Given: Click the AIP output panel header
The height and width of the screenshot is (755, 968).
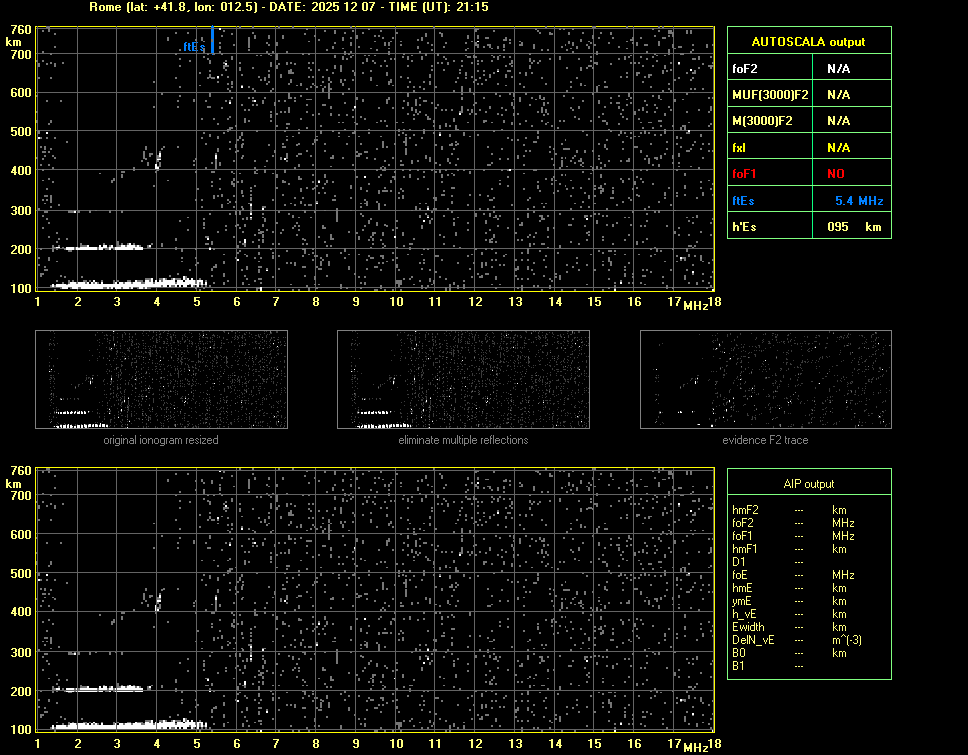Looking at the screenshot, I should point(808,484).
